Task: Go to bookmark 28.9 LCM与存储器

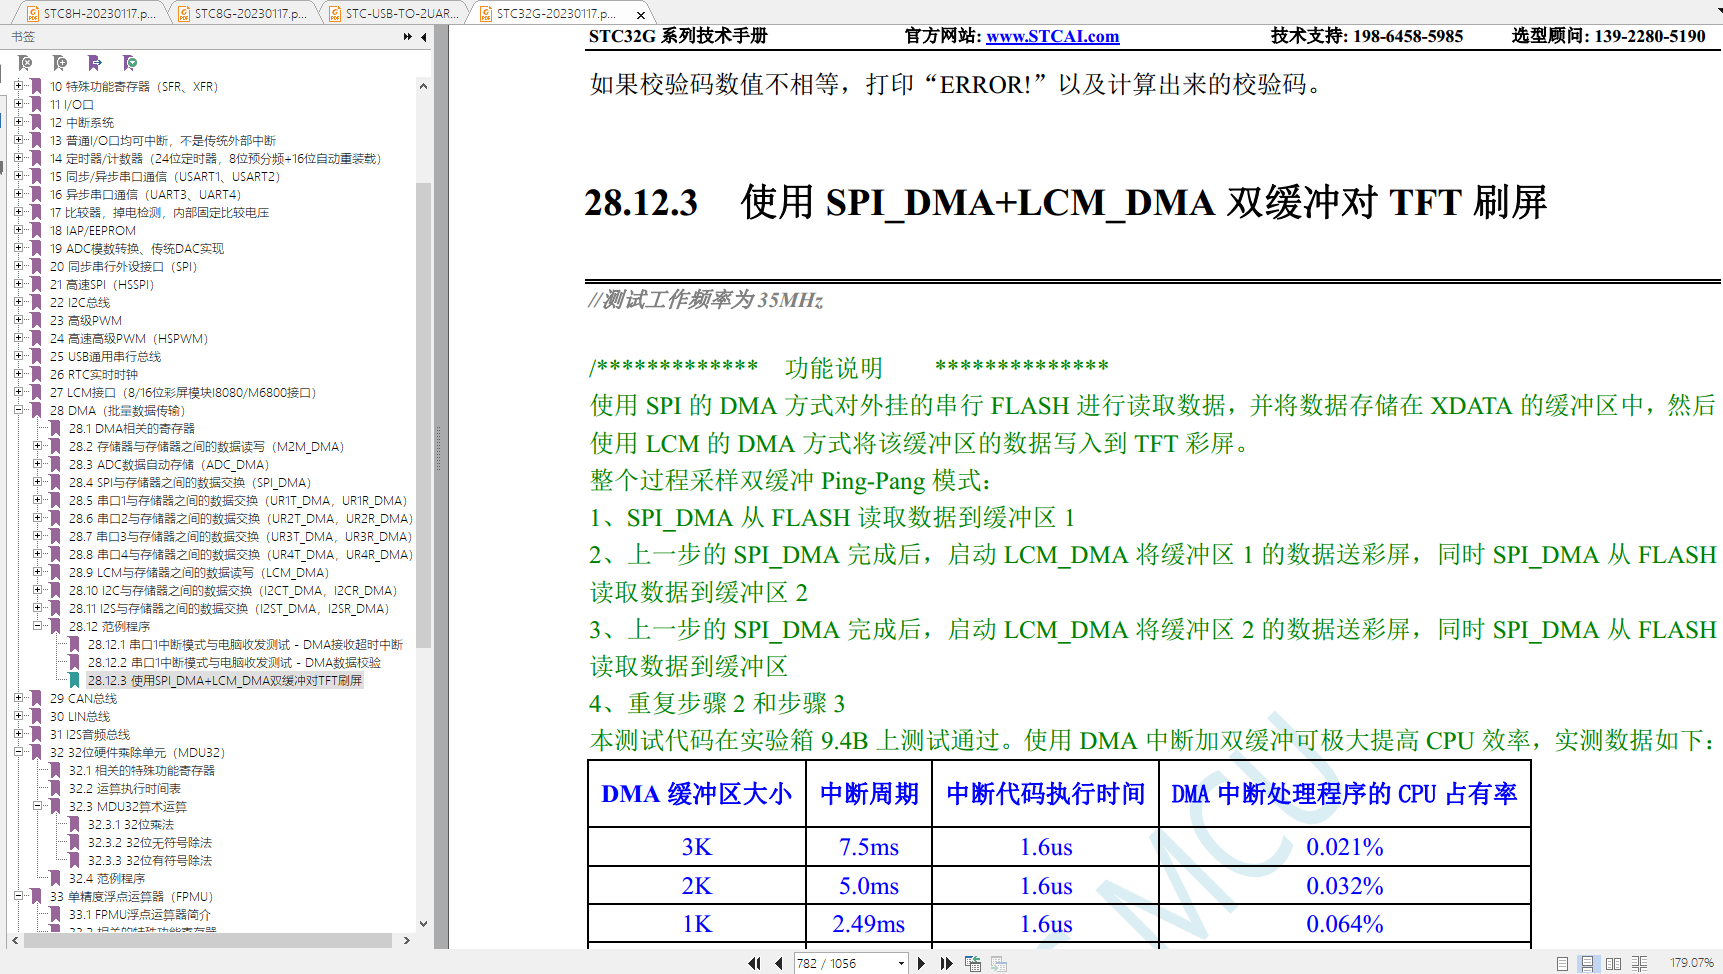Action: [x=199, y=573]
